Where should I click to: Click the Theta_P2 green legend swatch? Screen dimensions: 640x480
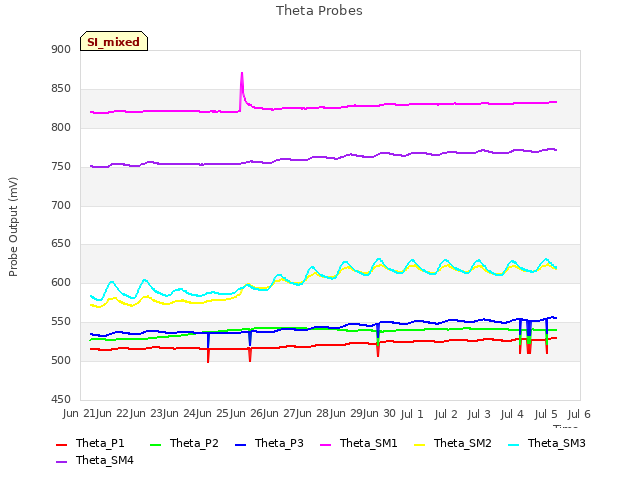click(x=156, y=444)
